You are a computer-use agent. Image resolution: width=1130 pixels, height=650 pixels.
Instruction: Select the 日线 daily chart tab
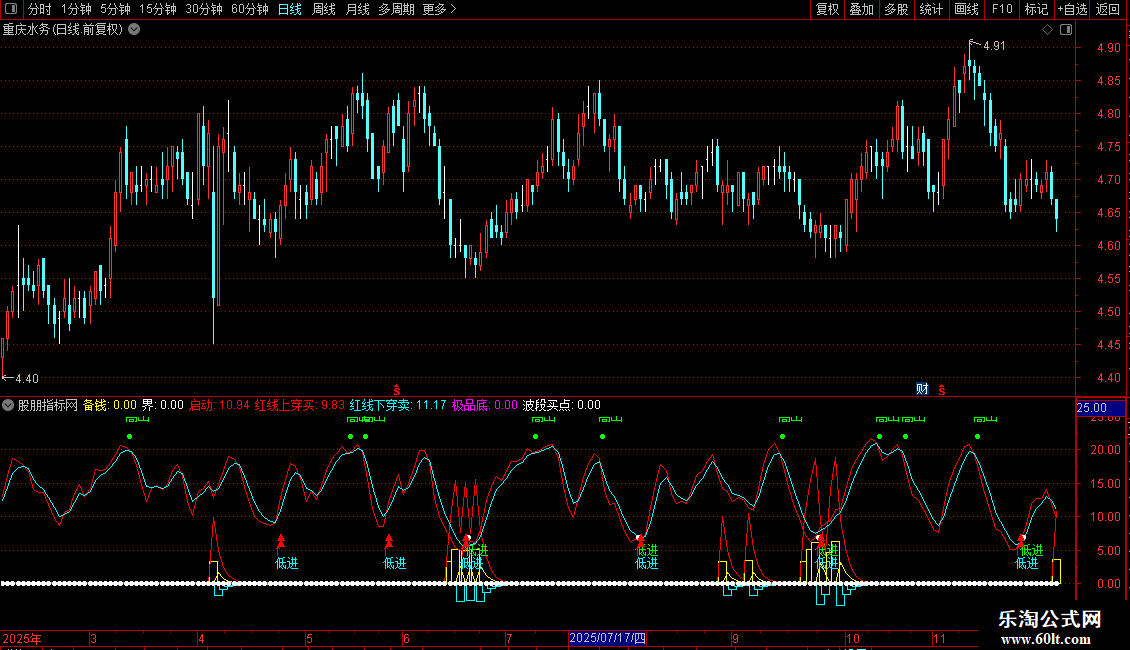tap(290, 9)
